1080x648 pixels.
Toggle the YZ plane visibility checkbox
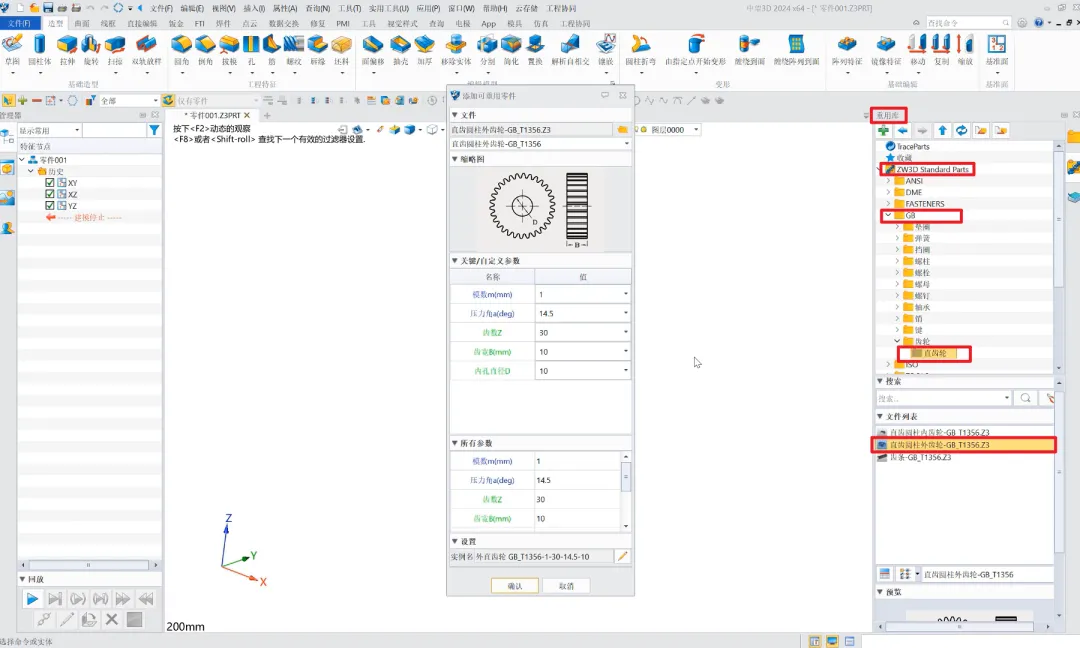(x=50, y=206)
